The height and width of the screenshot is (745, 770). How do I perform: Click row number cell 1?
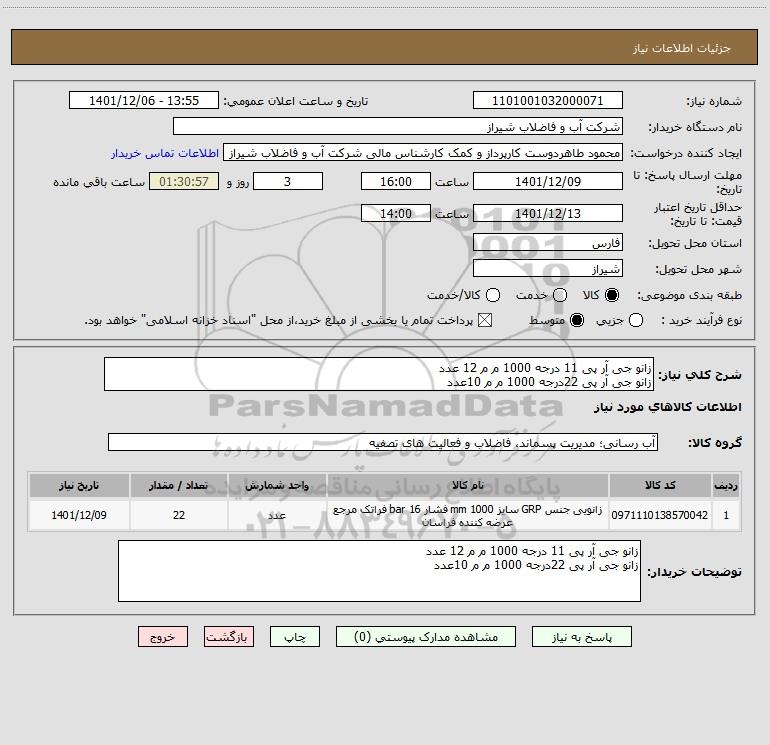point(726,515)
